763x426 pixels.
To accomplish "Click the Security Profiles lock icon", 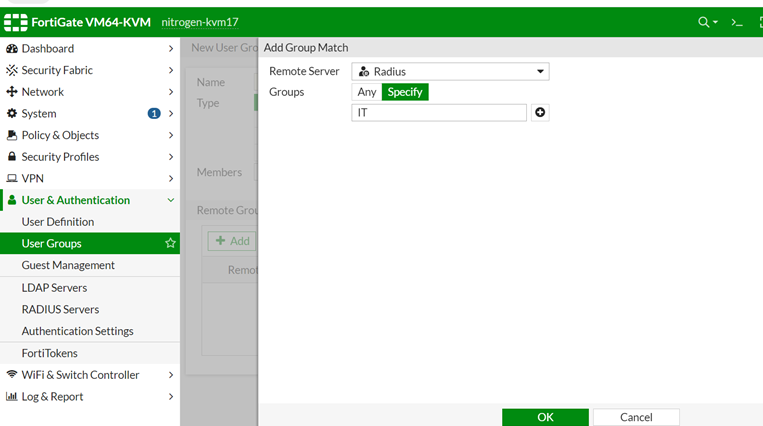I will point(12,157).
